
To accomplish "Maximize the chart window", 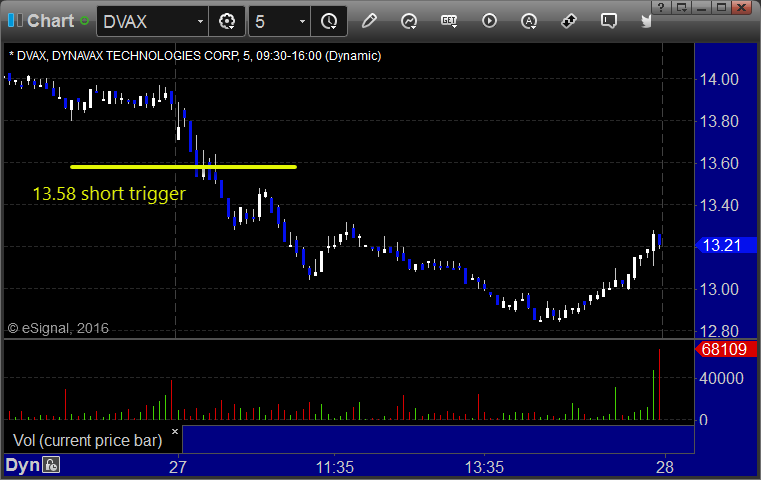I will click(721, 8).
